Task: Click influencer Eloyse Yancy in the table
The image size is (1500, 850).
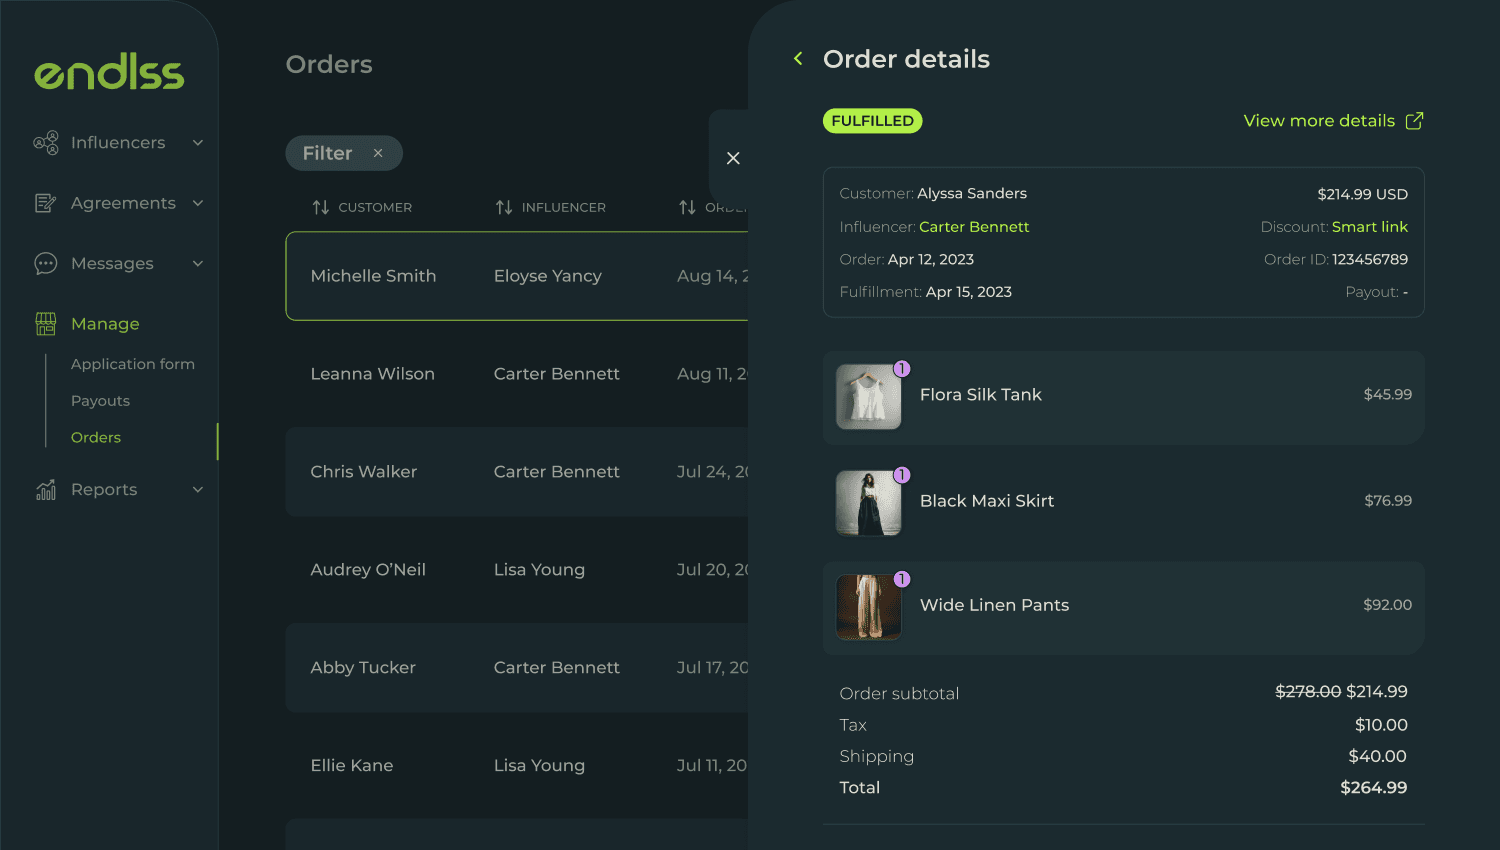Action: coord(548,276)
